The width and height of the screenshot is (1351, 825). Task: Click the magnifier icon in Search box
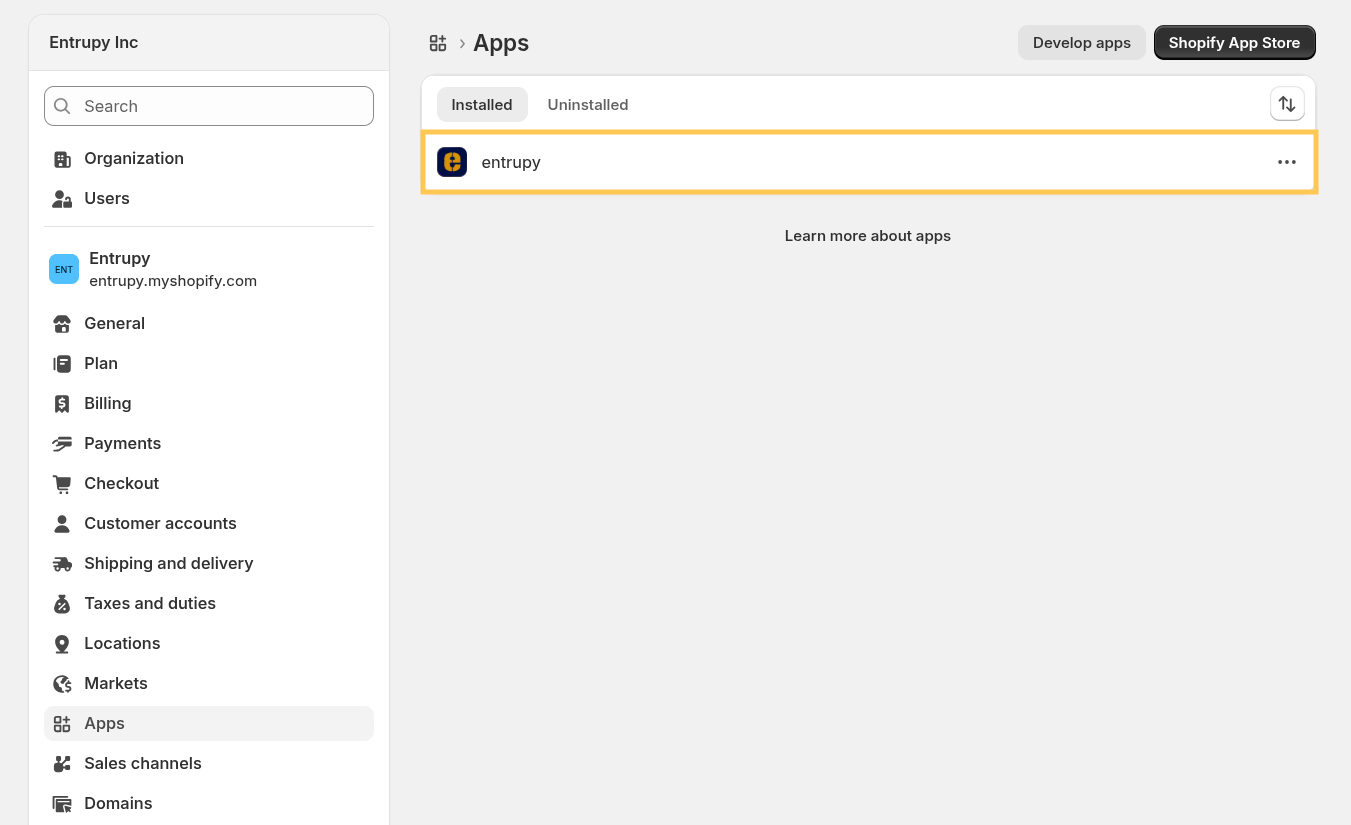(x=62, y=106)
